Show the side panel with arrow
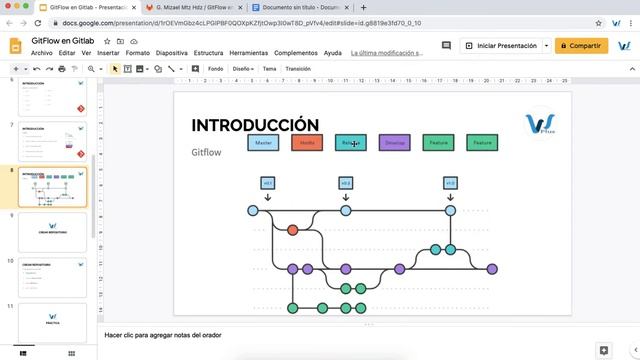 [x=636, y=350]
